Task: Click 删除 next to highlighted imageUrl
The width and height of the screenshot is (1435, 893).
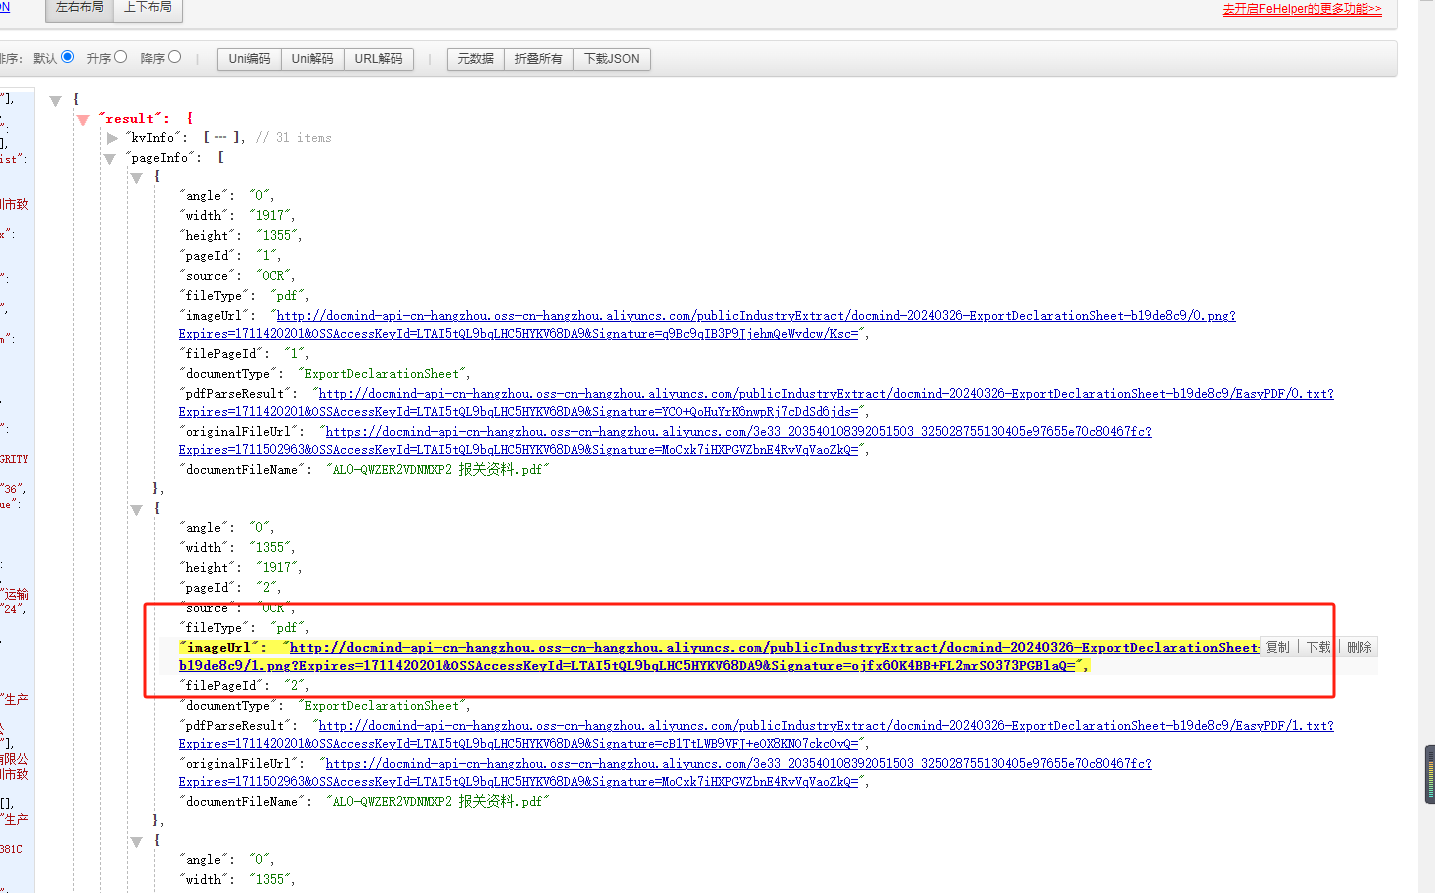Action: pos(1359,647)
